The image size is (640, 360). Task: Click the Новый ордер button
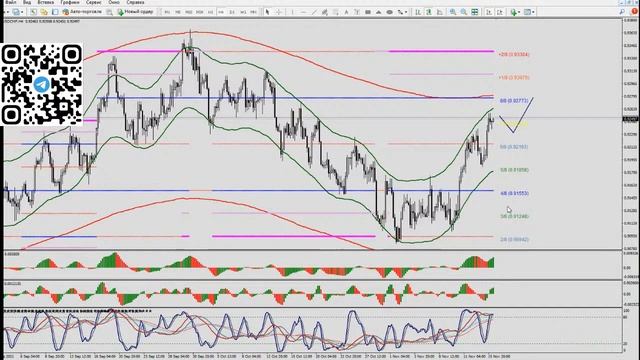(136, 12)
